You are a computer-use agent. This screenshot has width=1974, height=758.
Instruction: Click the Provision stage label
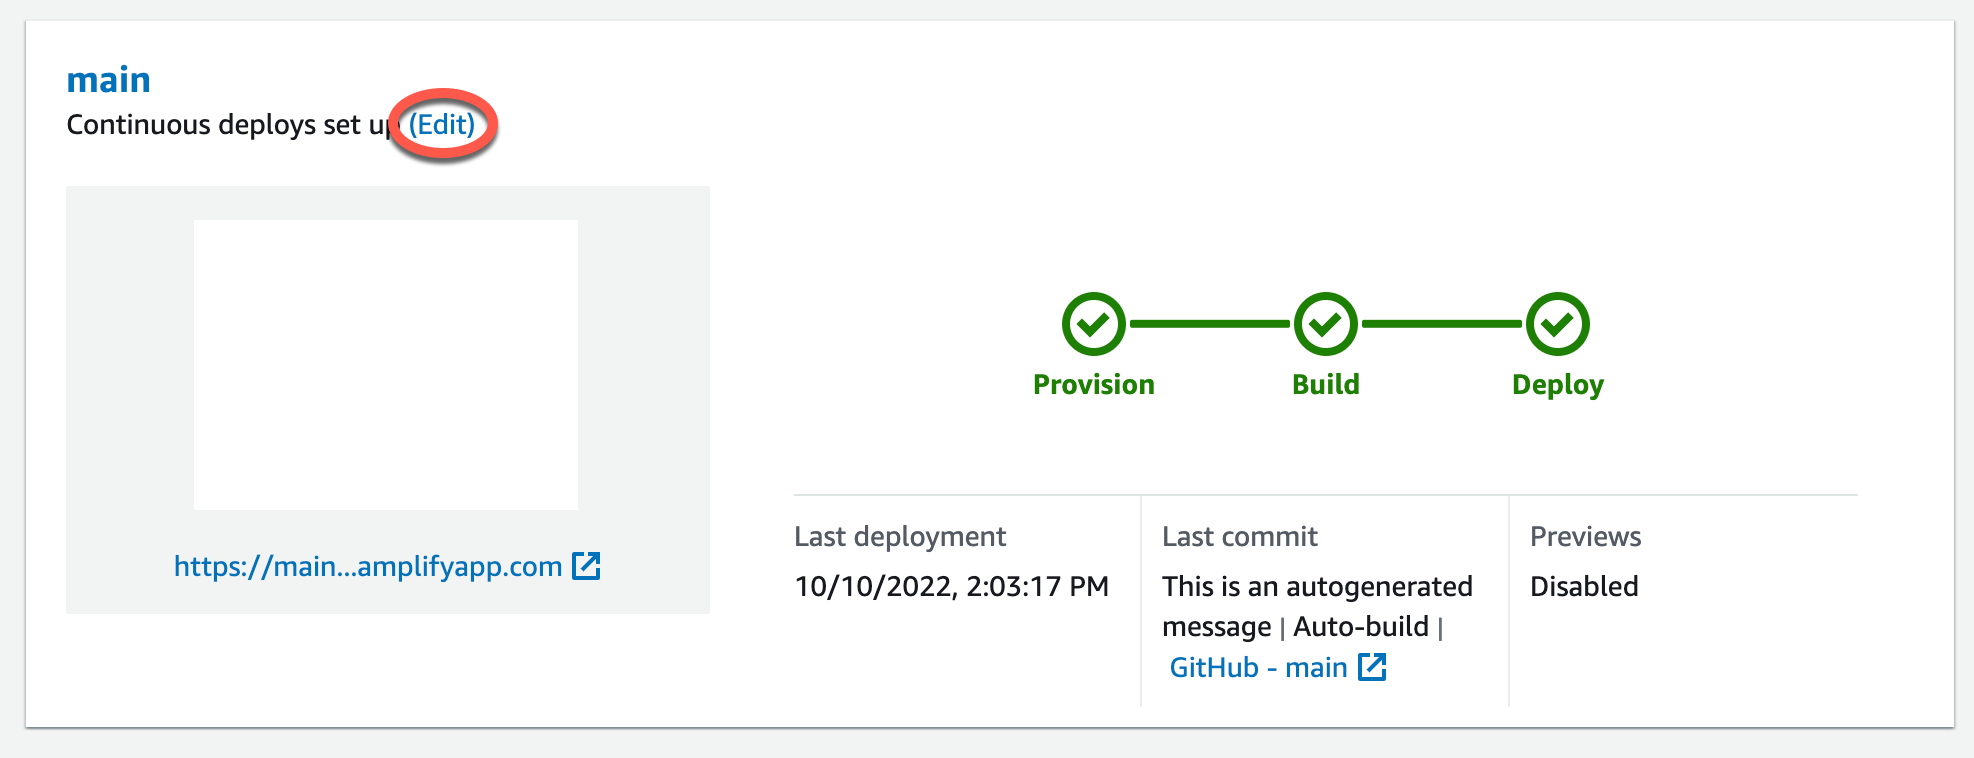coord(1093,383)
